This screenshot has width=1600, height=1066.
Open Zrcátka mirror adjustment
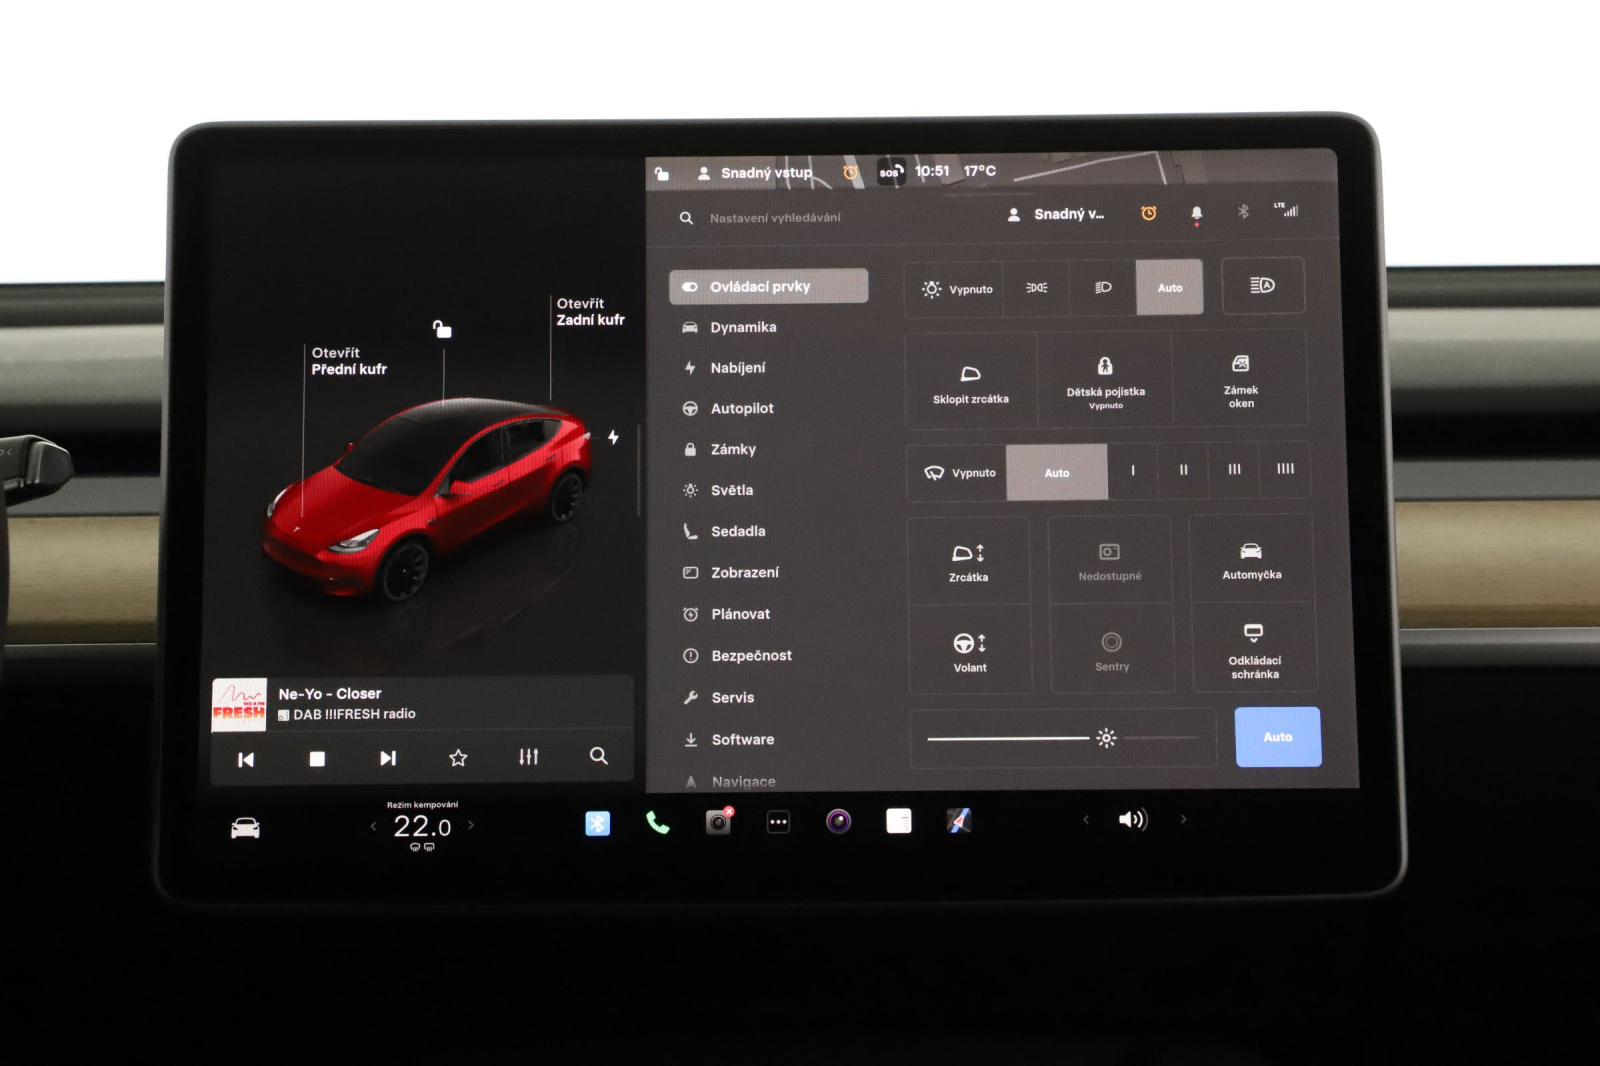(x=969, y=562)
